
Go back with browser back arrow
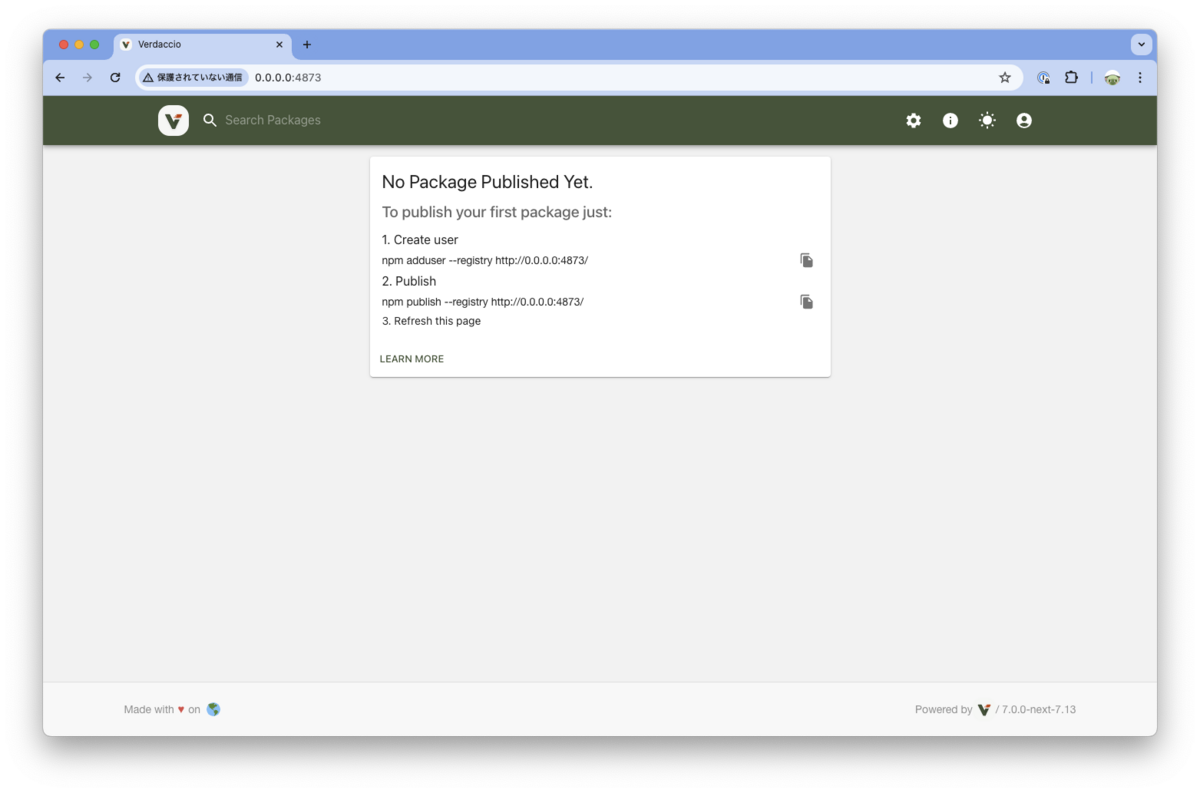click(x=60, y=77)
